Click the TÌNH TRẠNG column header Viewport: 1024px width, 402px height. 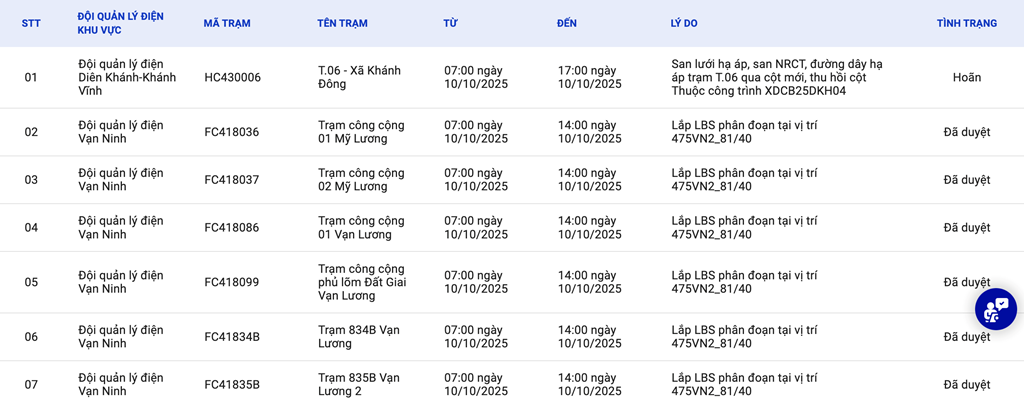[x=966, y=23]
